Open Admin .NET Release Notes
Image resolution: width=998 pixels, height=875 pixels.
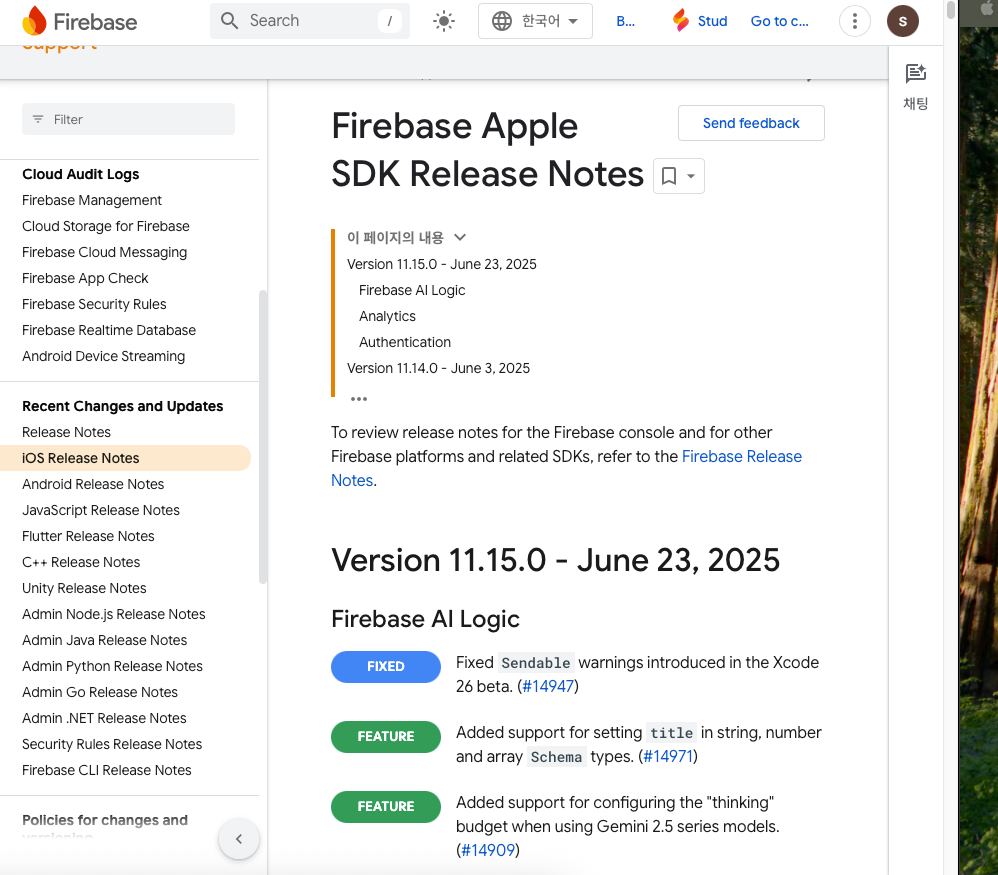click(x=104, y=718)
